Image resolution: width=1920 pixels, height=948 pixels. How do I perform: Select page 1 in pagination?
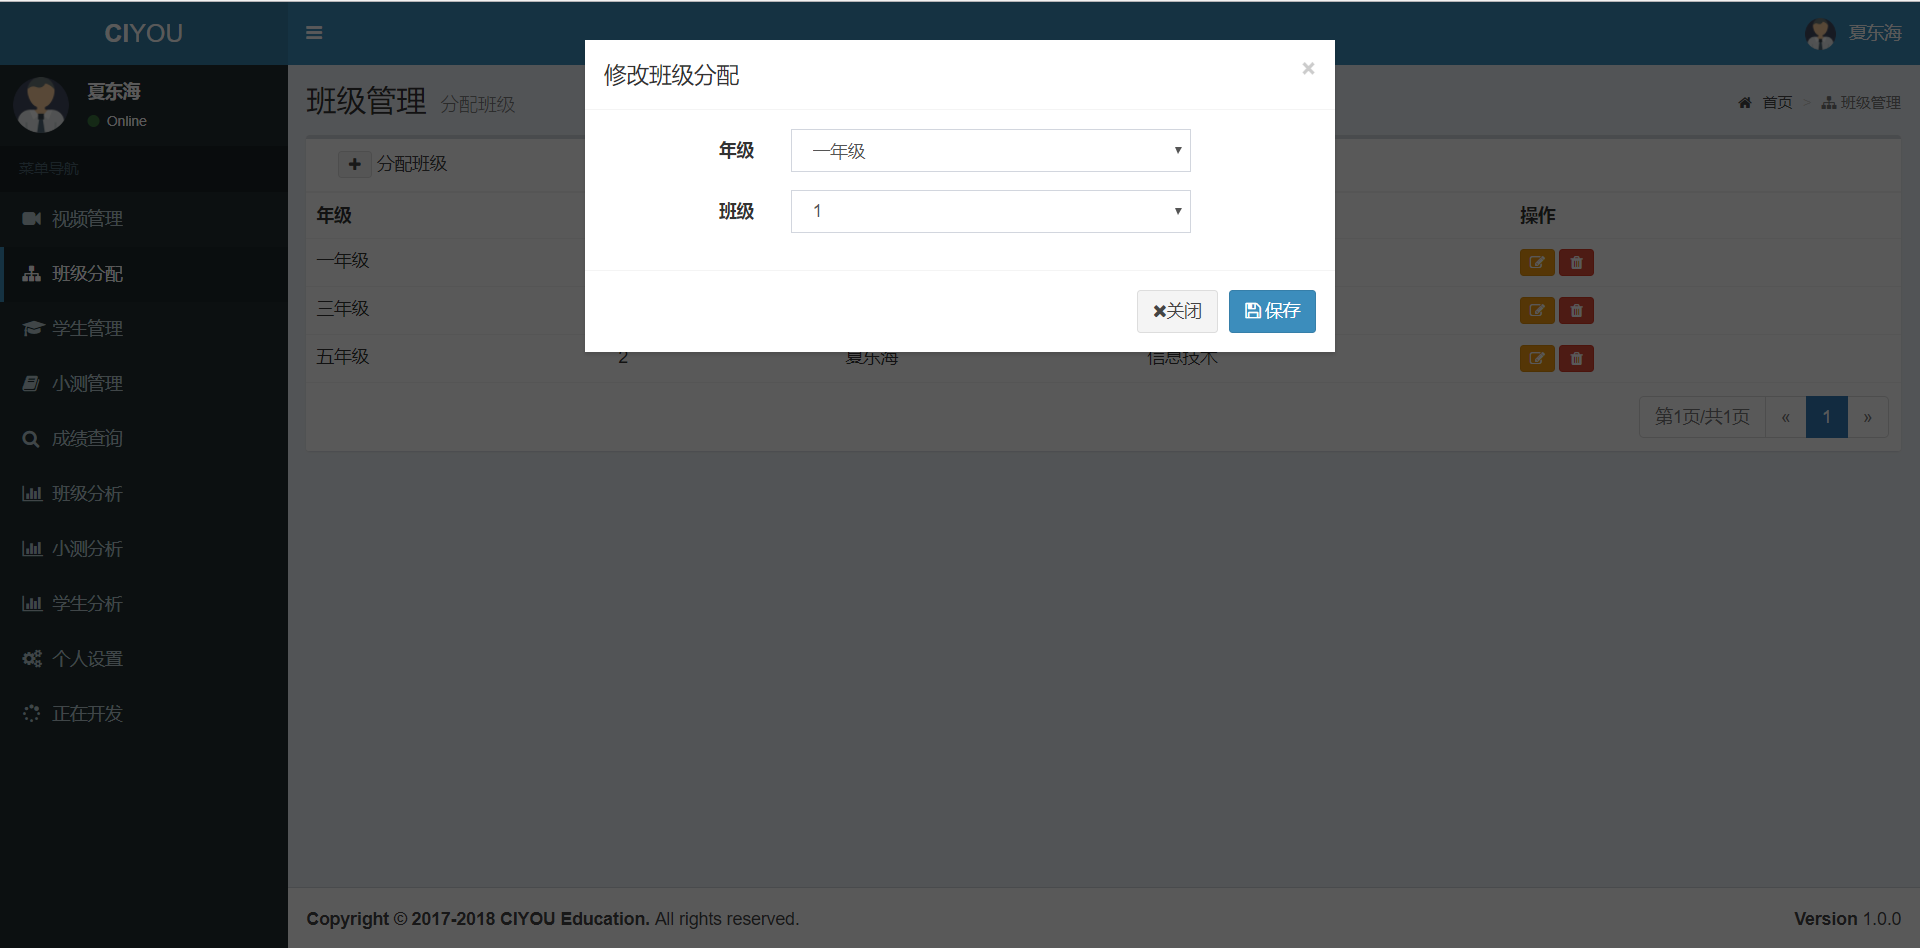[x=1826, y=418]
